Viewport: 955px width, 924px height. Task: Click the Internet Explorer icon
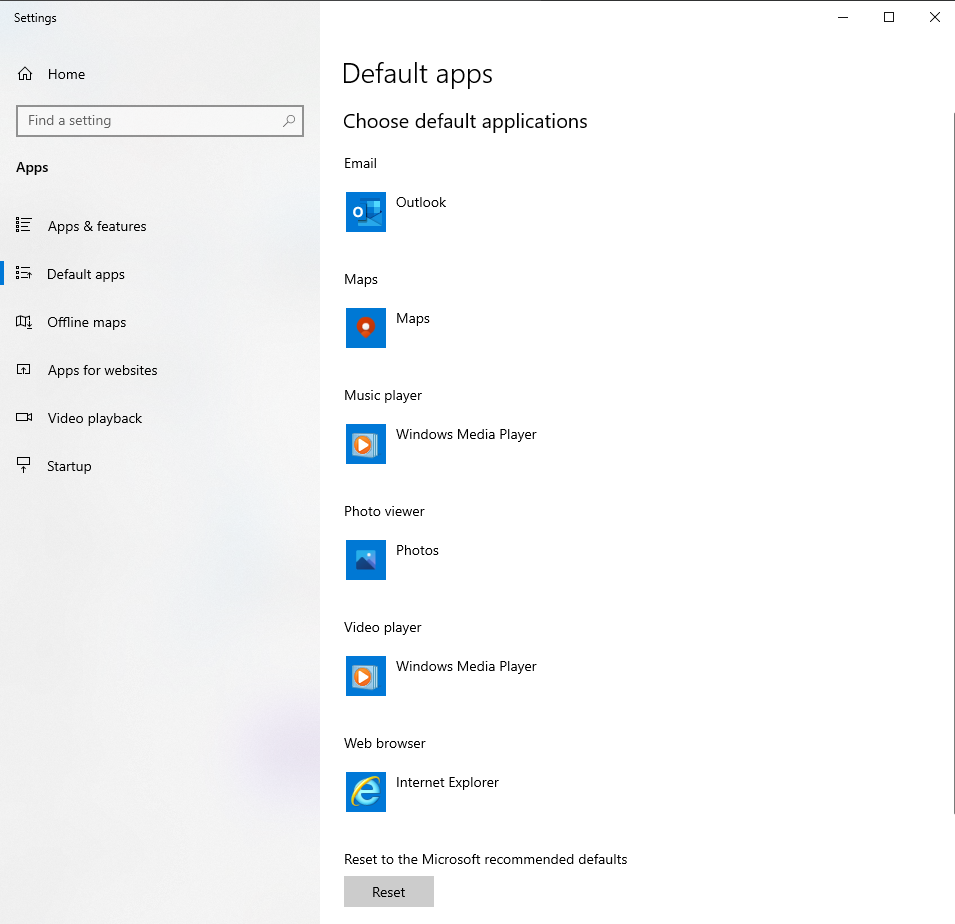point(365,792)
